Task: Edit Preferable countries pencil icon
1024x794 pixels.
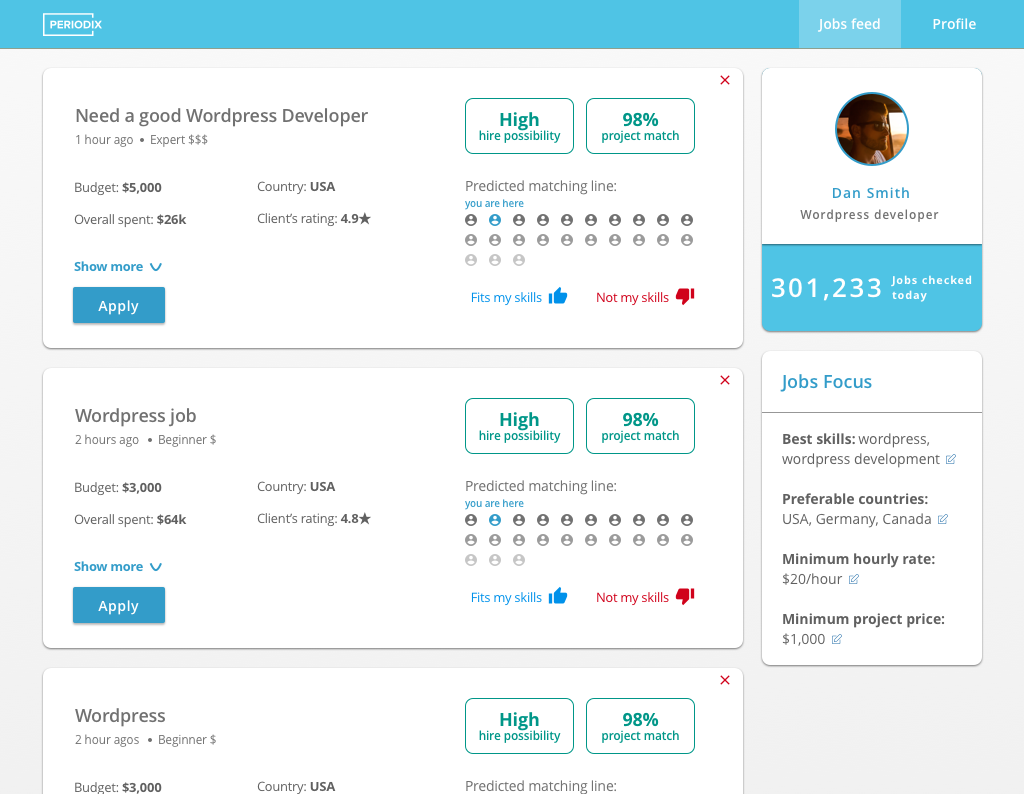Action: 942,519
